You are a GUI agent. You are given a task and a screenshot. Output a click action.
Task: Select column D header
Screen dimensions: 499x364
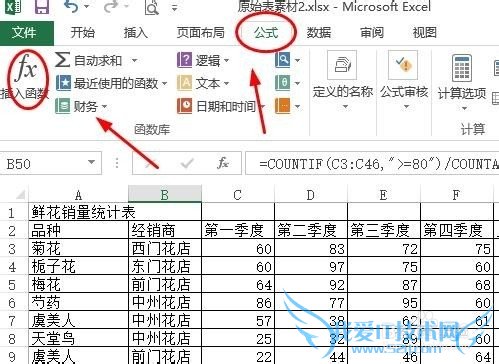point(311,195)
